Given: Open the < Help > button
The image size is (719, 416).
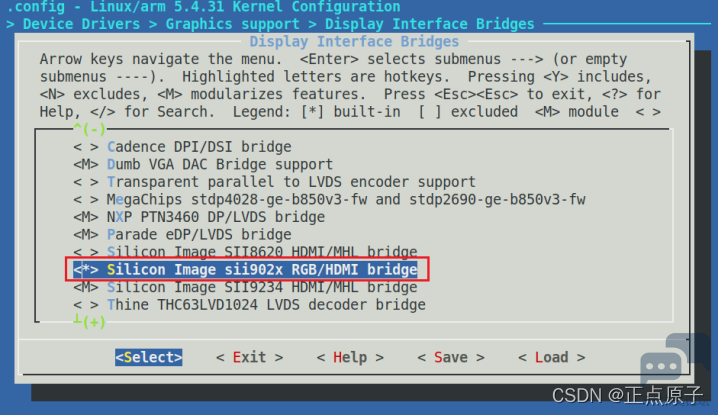Looking at the screenshot, I should point(350,357).
